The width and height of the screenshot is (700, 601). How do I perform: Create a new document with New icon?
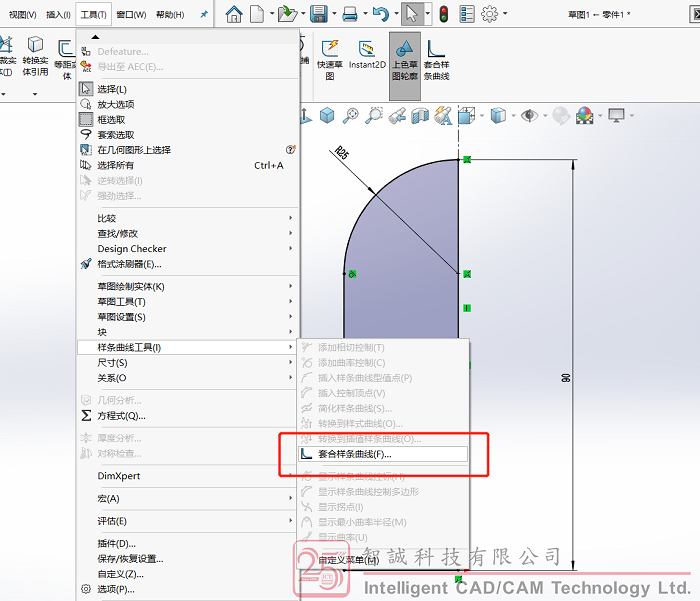(257, 14)
